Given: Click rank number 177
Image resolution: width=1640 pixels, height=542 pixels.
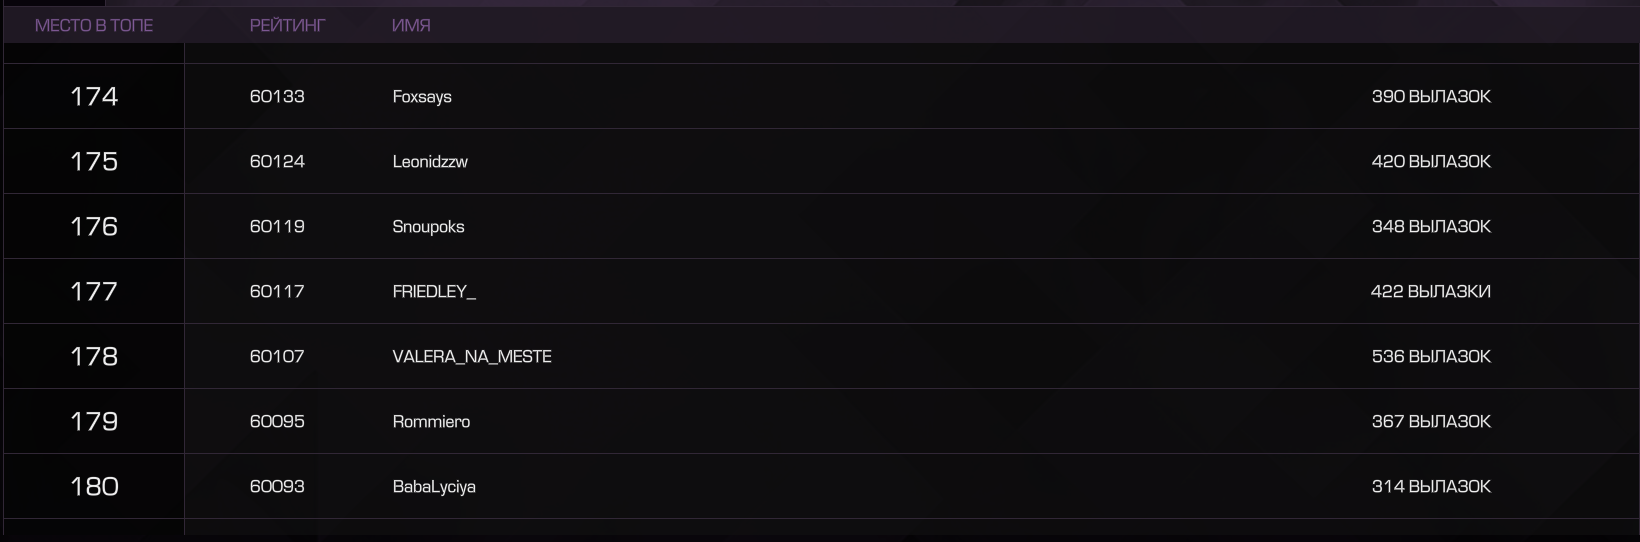Looking at the screenshot, I should pyautogui.click(x=94, y=291).
